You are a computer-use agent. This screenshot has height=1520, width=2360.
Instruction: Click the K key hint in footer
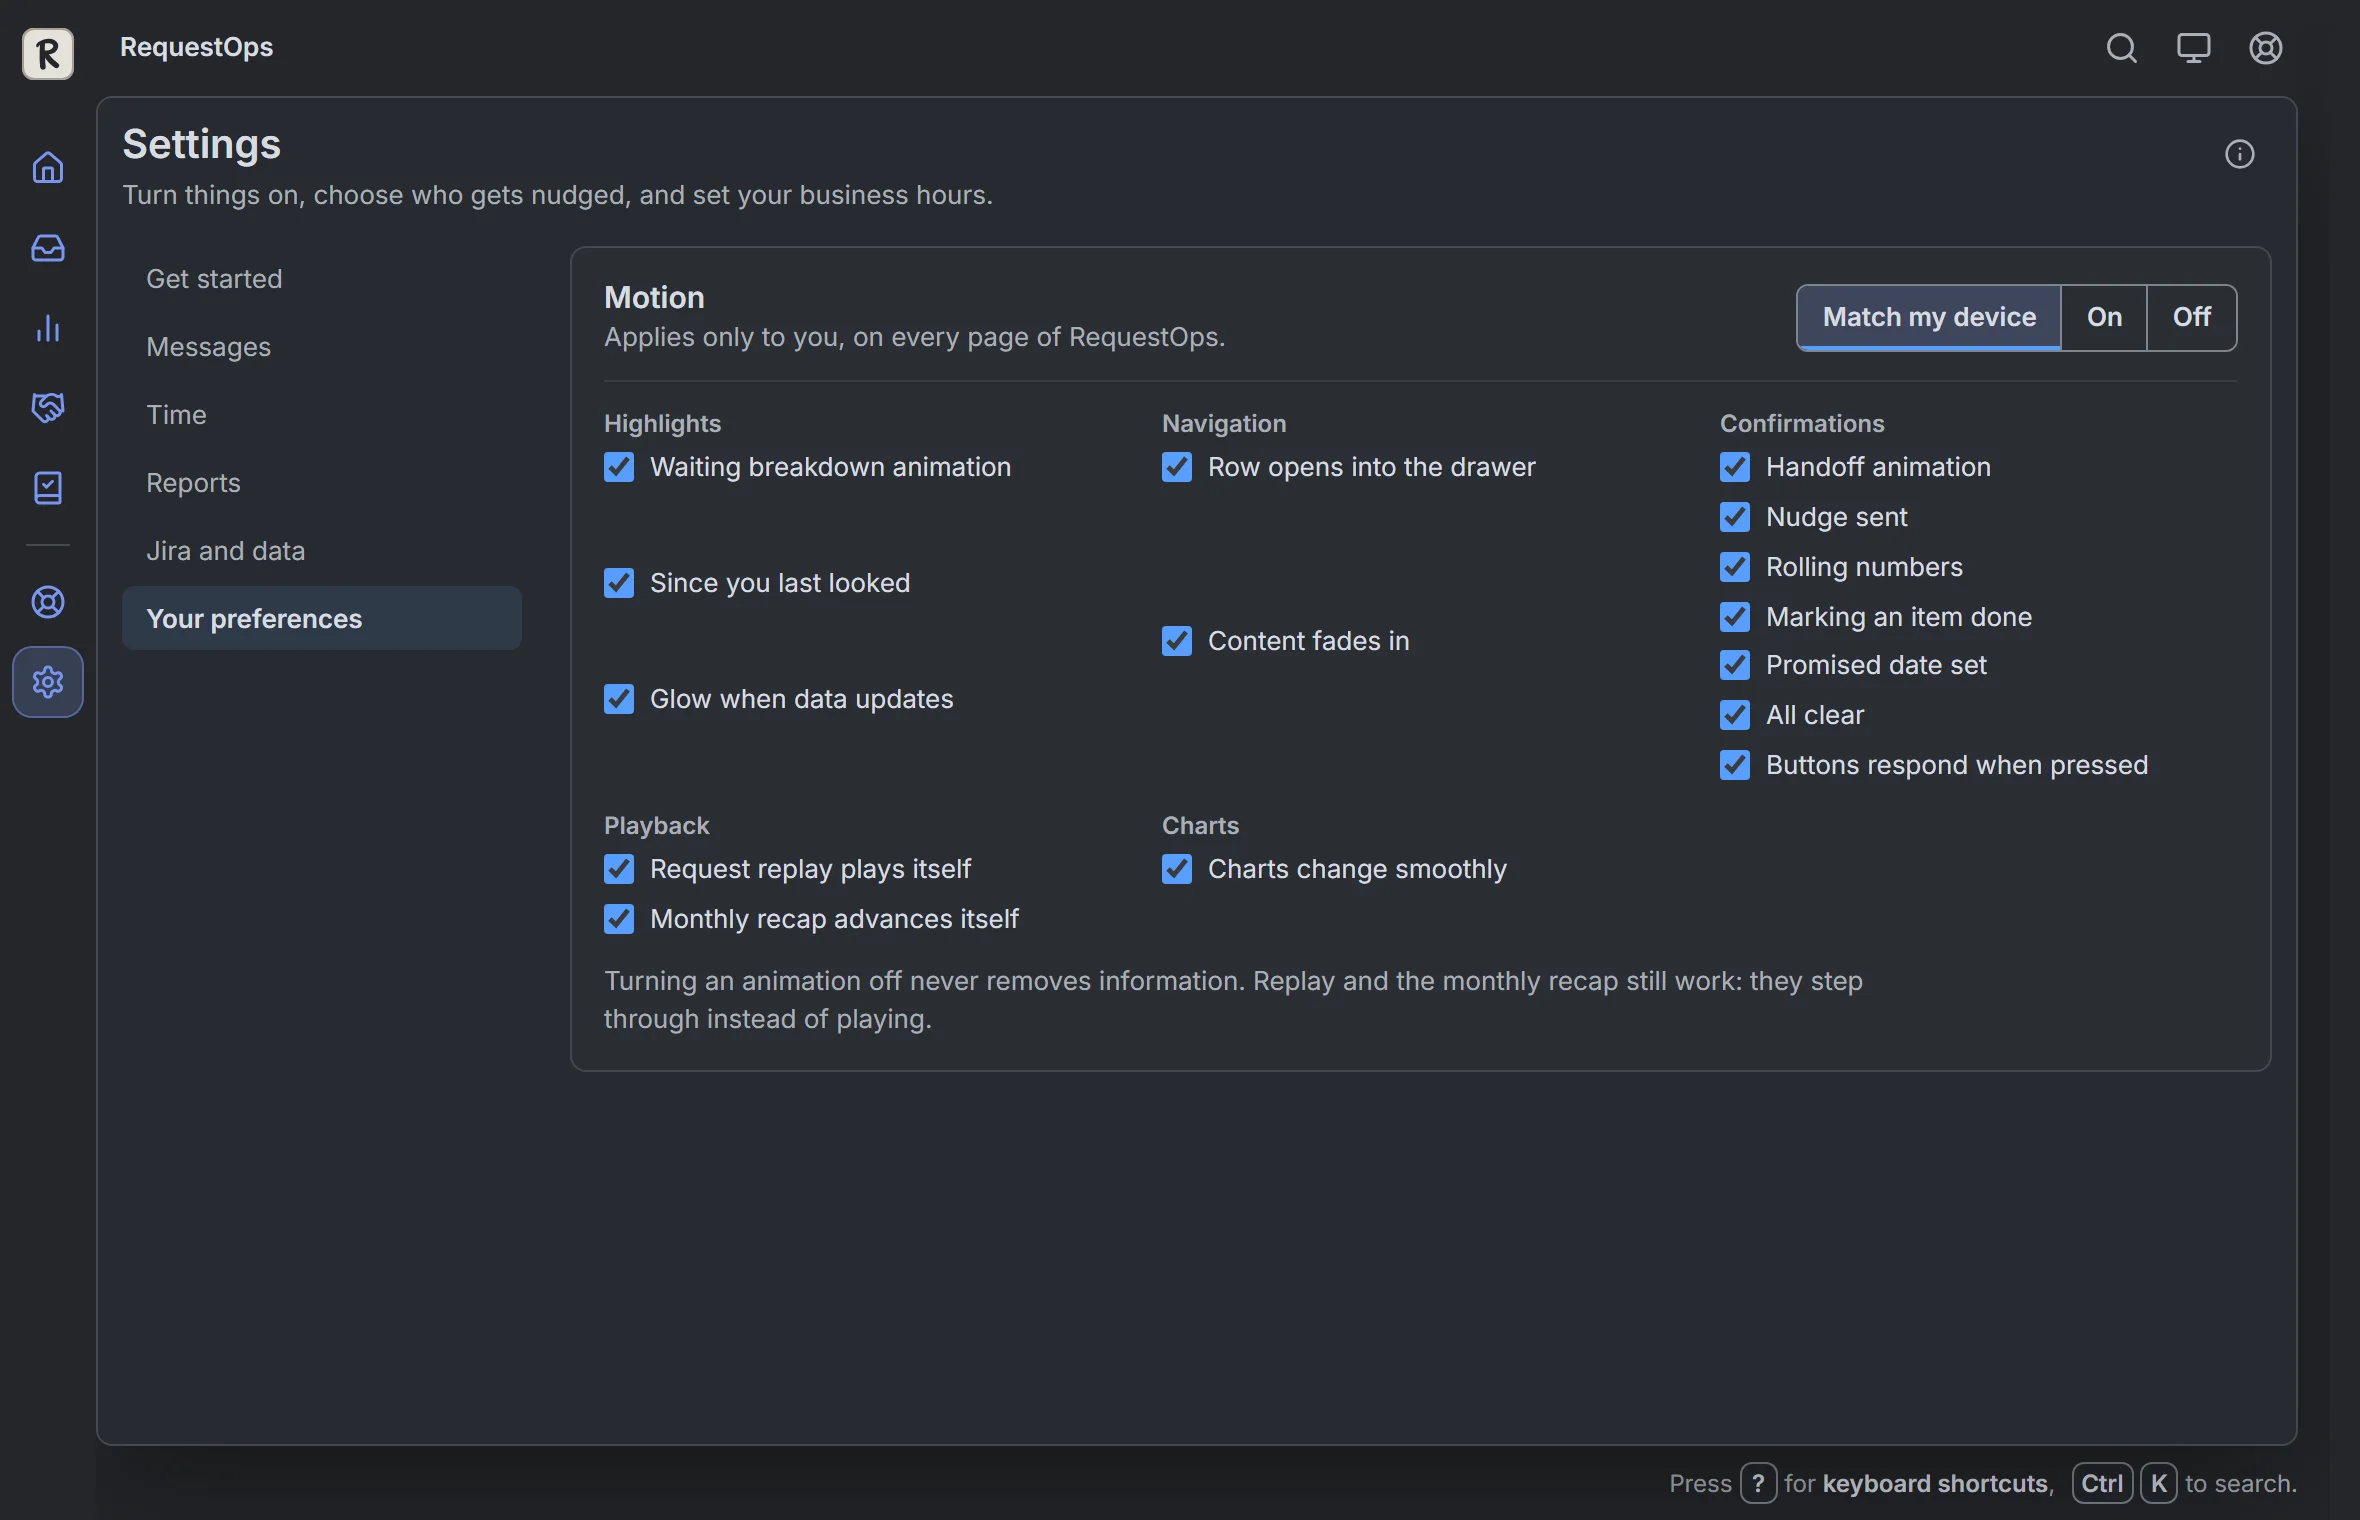click(2159, 1483)
